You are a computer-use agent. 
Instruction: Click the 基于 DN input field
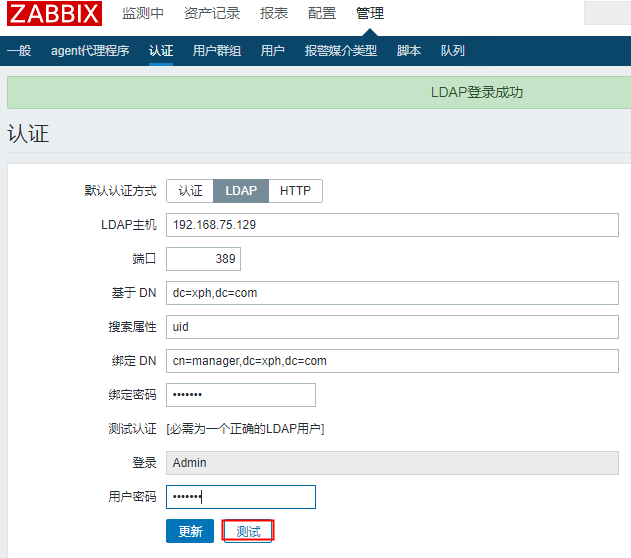392,293
